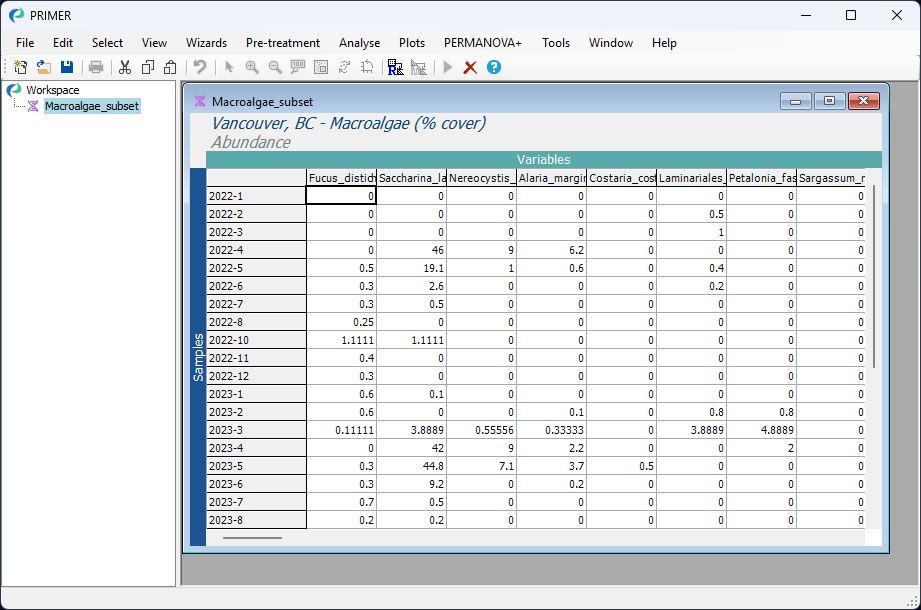Stop the current task with the red X
Viewport: 921px width, 610px height.
coord(470,67)
